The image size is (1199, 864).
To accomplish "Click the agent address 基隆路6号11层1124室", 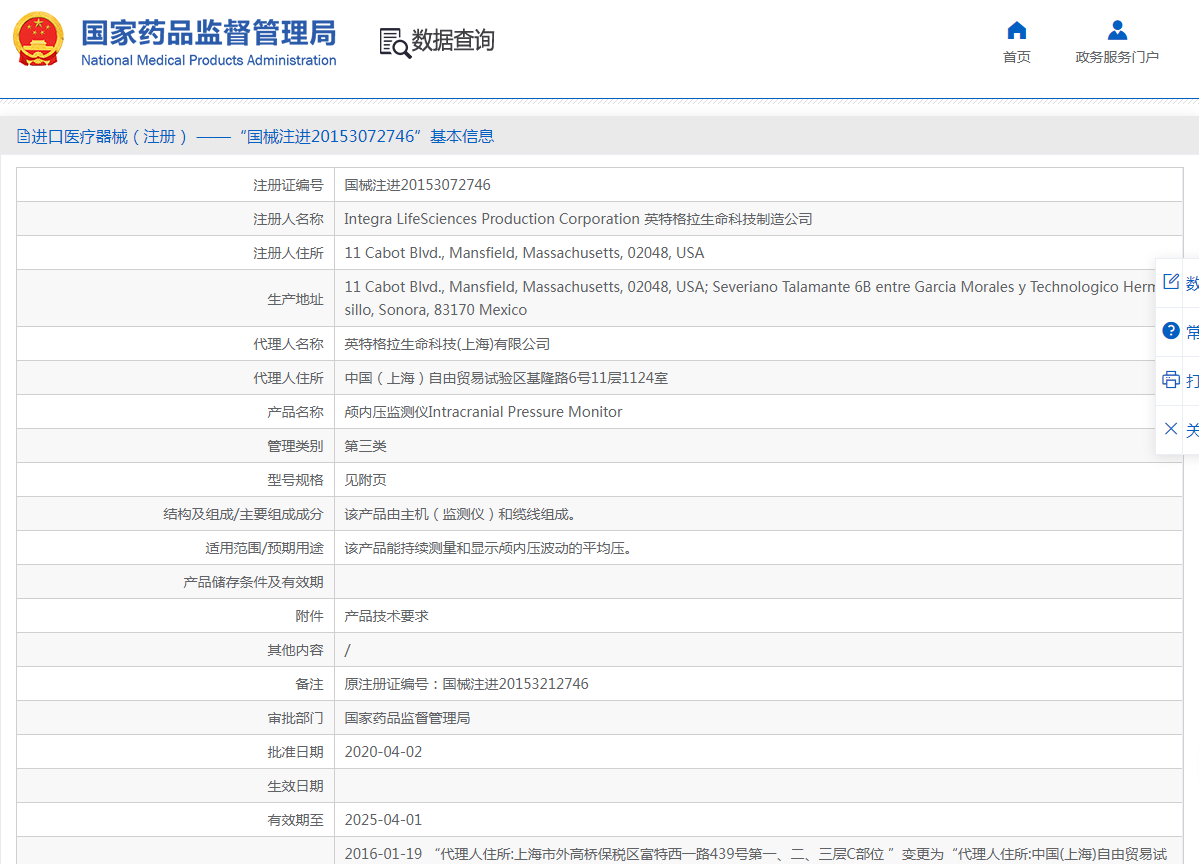I will click(x=506, y=378).
